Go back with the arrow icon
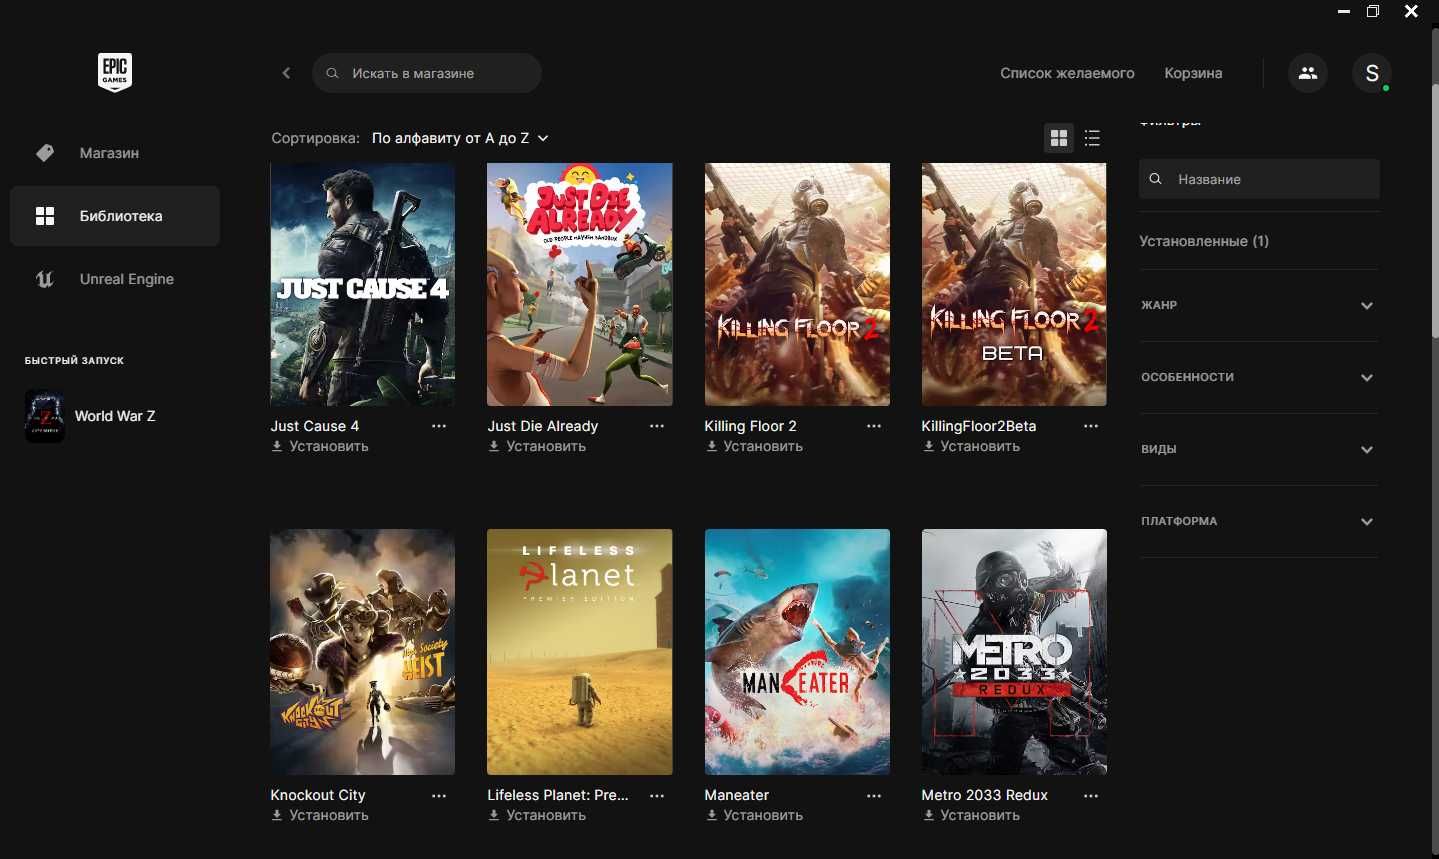The image size is (1439, 859). (286, 73)
